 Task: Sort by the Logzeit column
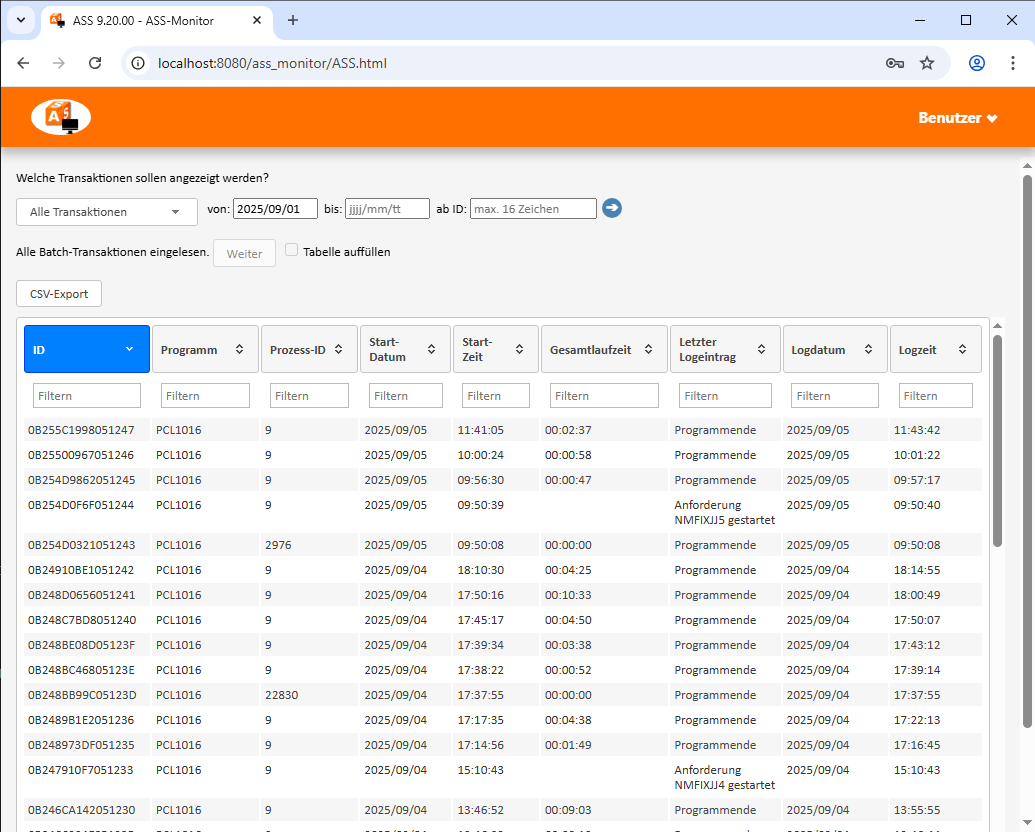935,349
